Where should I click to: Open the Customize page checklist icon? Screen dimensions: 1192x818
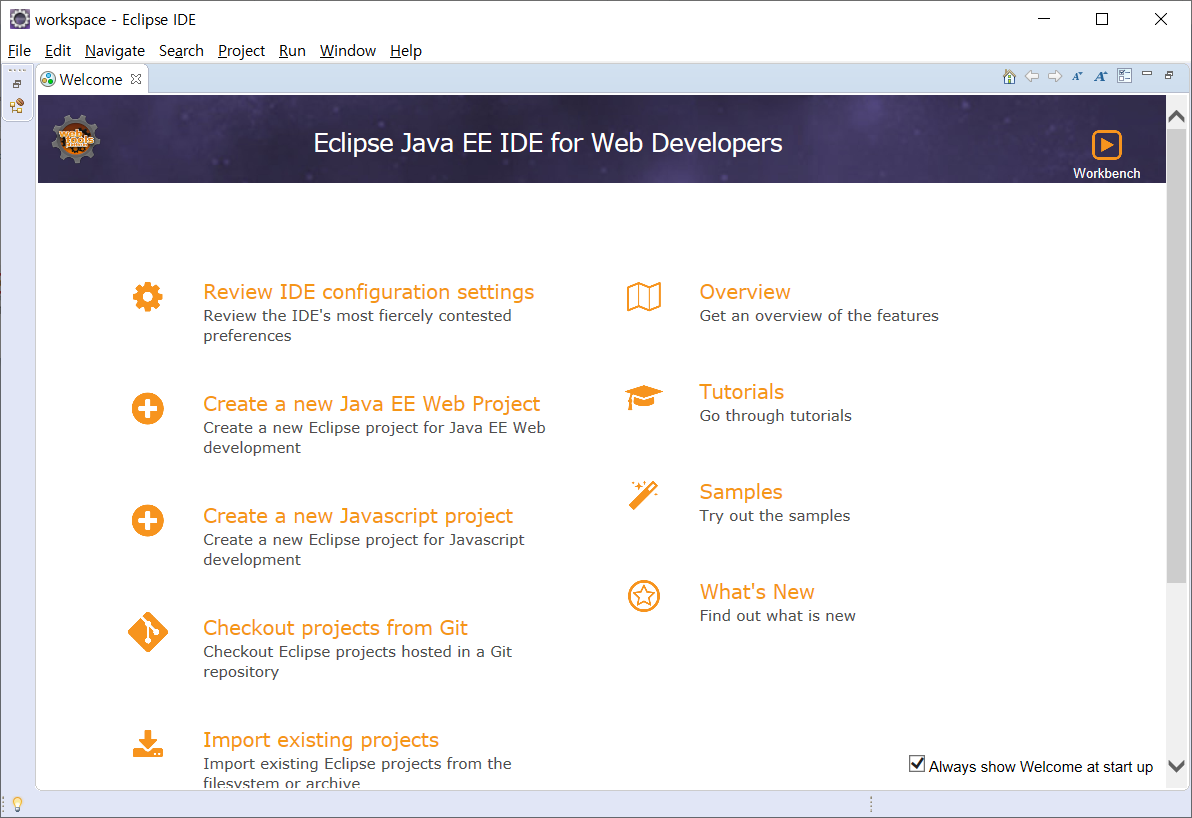1124,76
